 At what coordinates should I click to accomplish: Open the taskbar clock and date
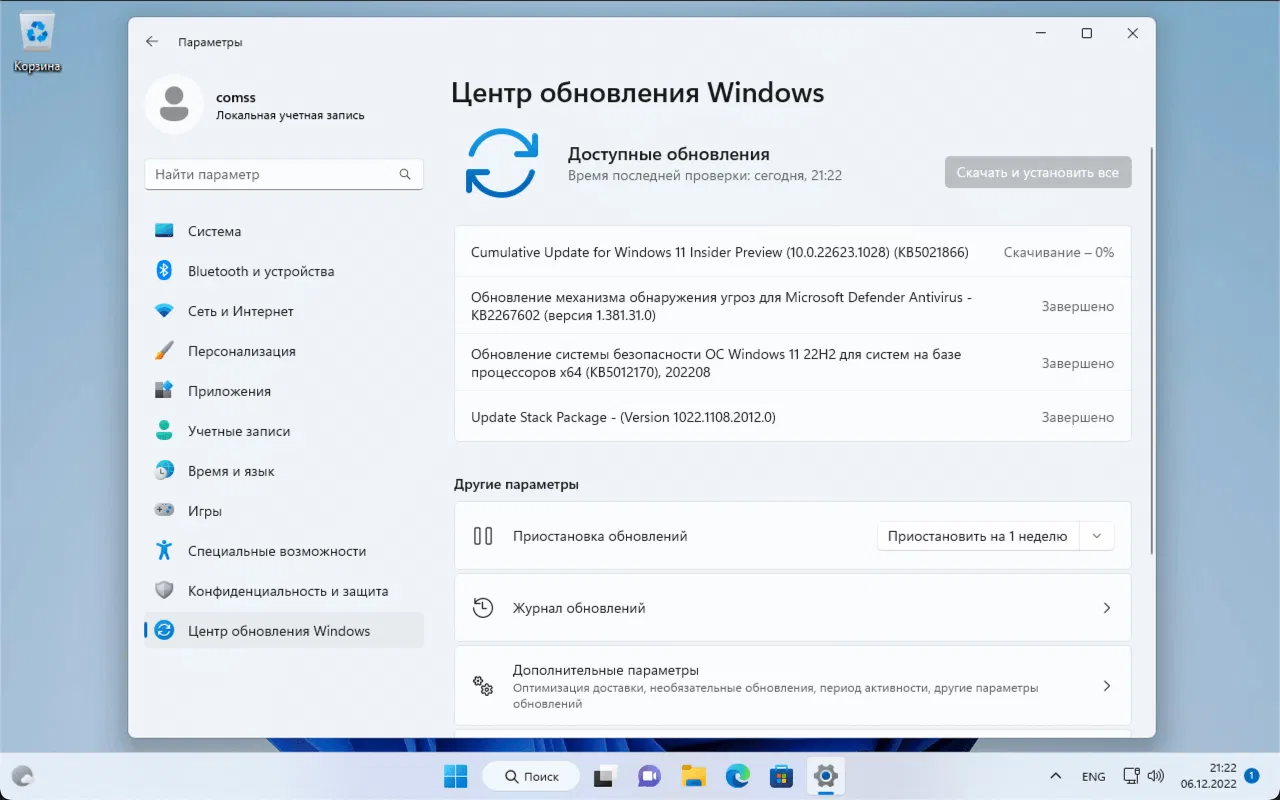tap(1210, 776)
